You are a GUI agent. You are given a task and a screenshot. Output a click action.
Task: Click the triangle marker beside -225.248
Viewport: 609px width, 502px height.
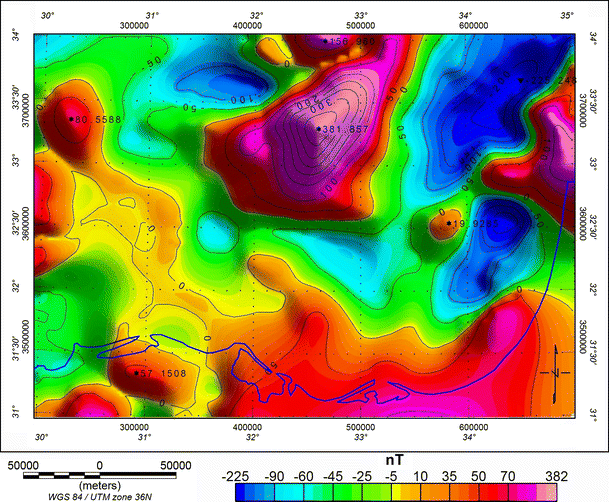tap(521, 80)
